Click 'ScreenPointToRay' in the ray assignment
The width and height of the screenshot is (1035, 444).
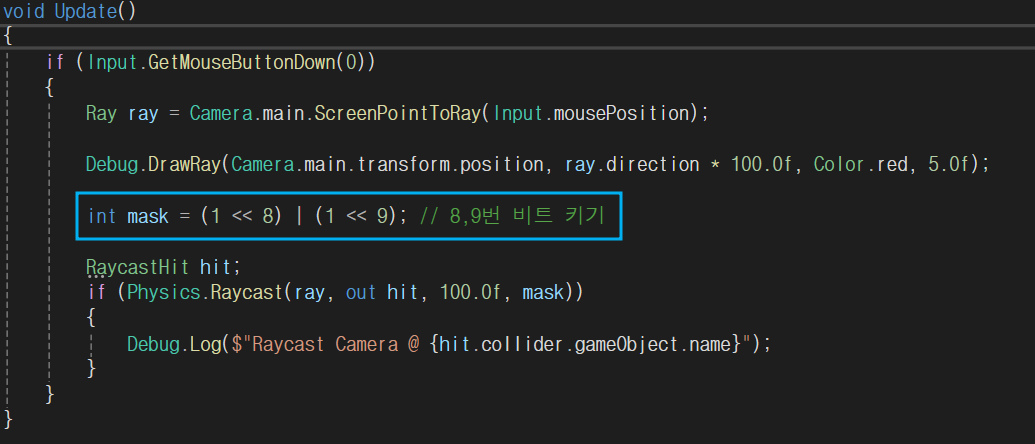[397, 113]
